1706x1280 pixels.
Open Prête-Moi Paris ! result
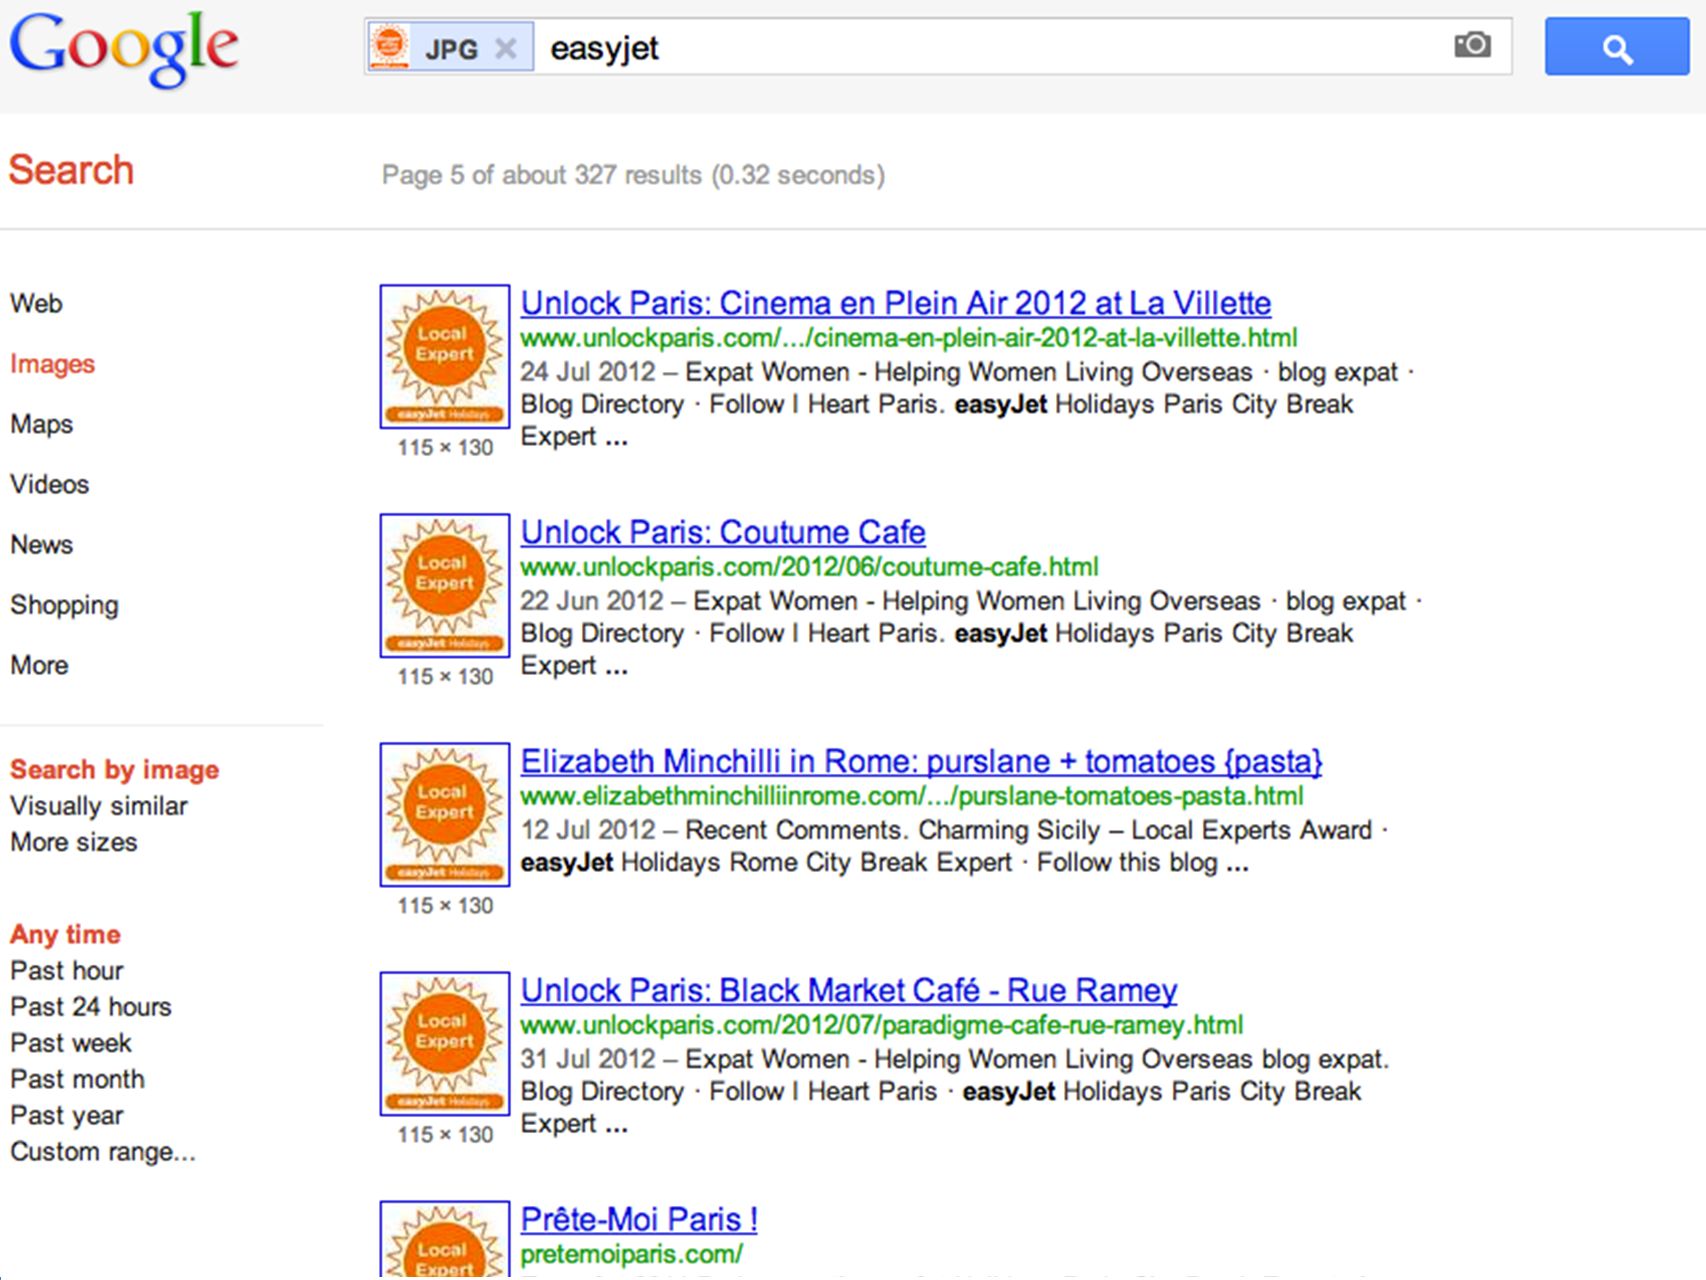639,1219
